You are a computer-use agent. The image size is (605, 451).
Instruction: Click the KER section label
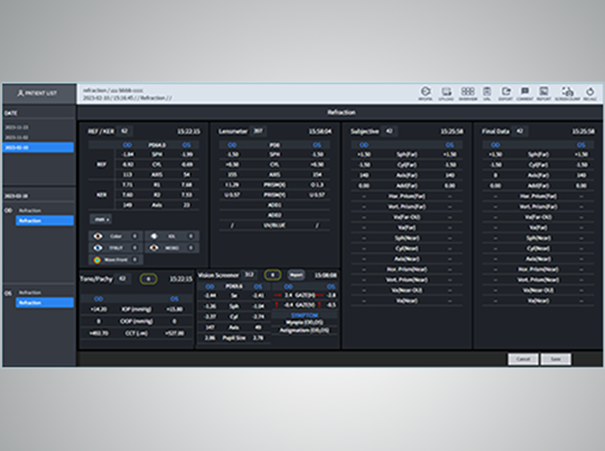[x=101, y=195]
